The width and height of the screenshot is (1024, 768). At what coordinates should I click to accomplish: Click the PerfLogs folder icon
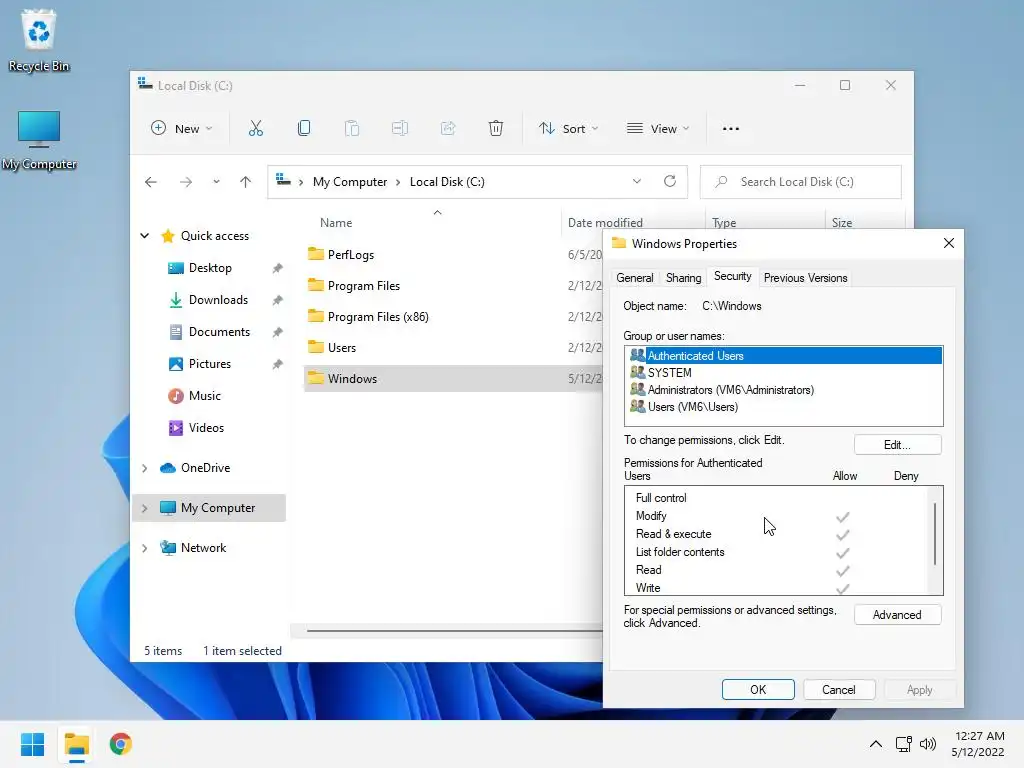click(x=316, y=254)
